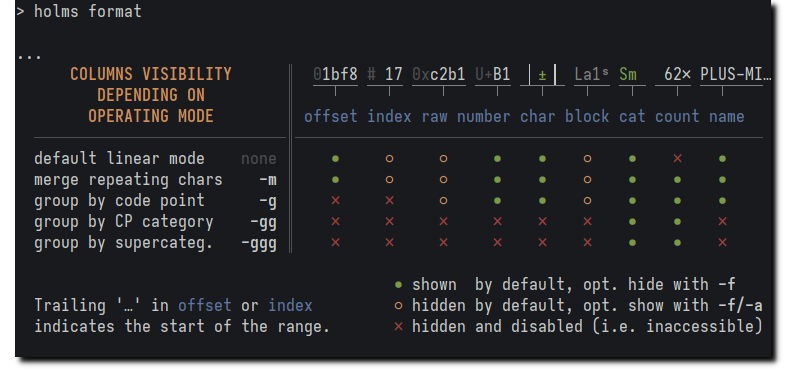This screenshot has width=786, height=372.
Task: Click the '-ggg' option flag
Action: [x=259, y=244]
